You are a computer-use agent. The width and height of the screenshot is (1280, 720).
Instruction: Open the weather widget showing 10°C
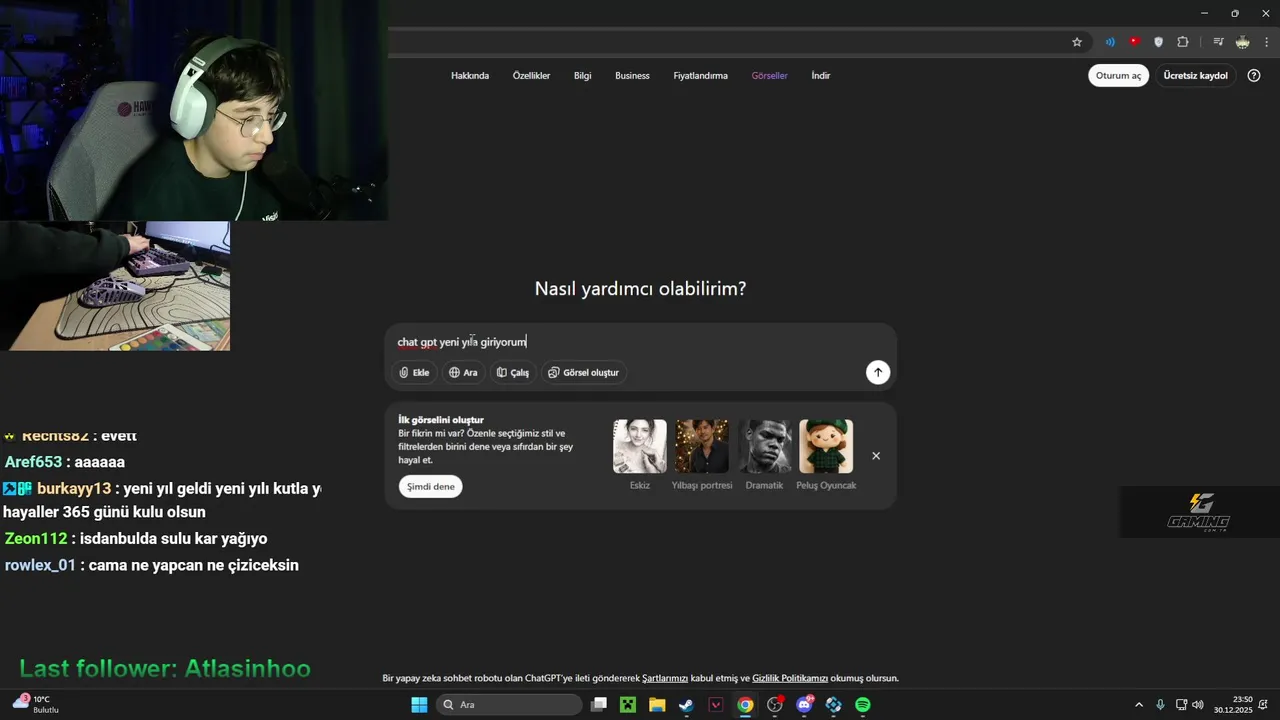(36, 704)
